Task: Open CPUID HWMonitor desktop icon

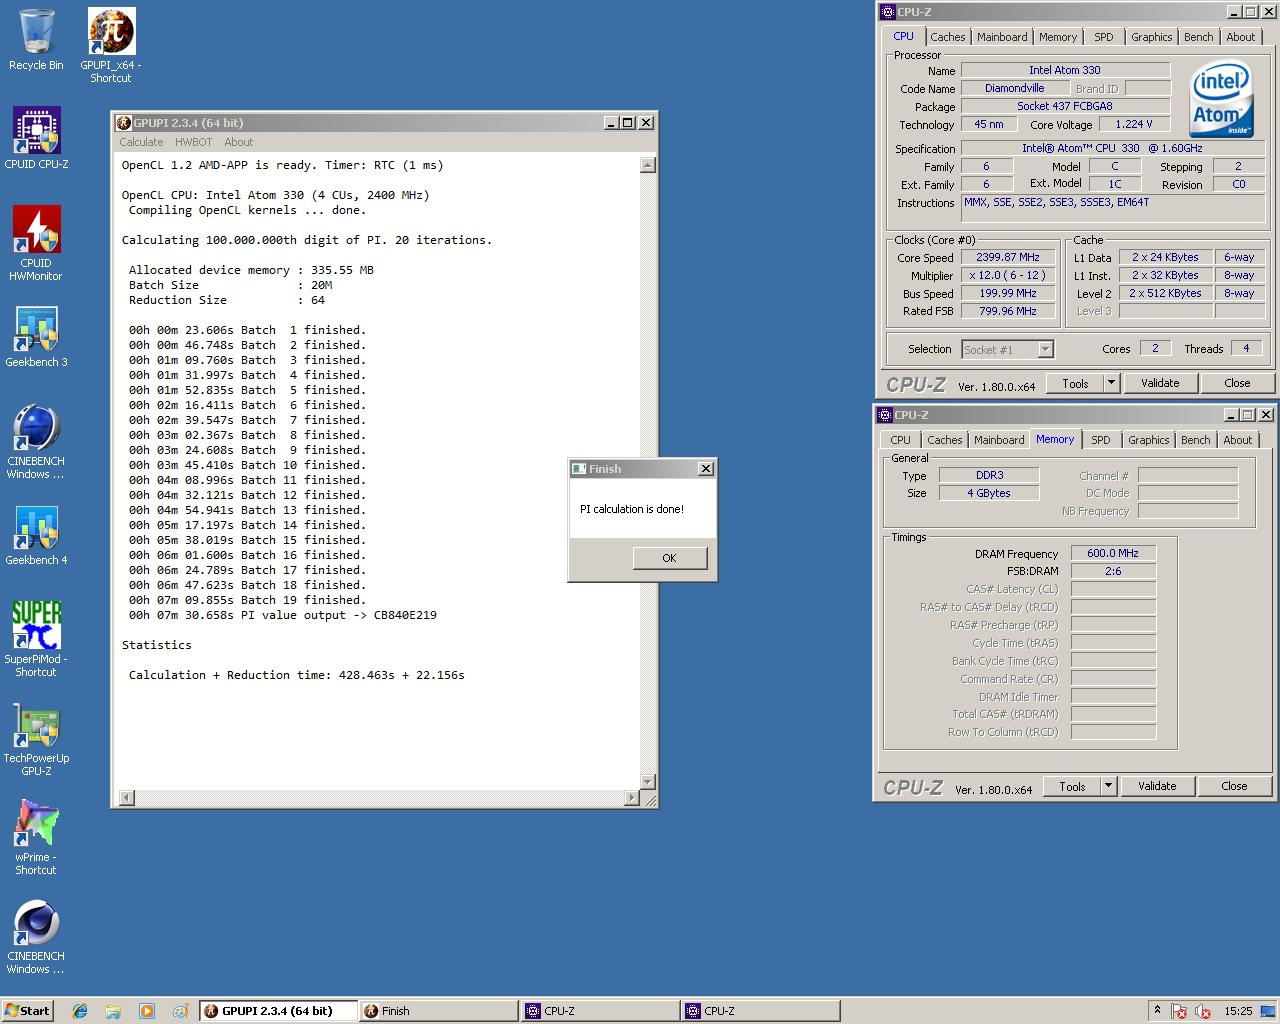Action: tap(36, 243)
